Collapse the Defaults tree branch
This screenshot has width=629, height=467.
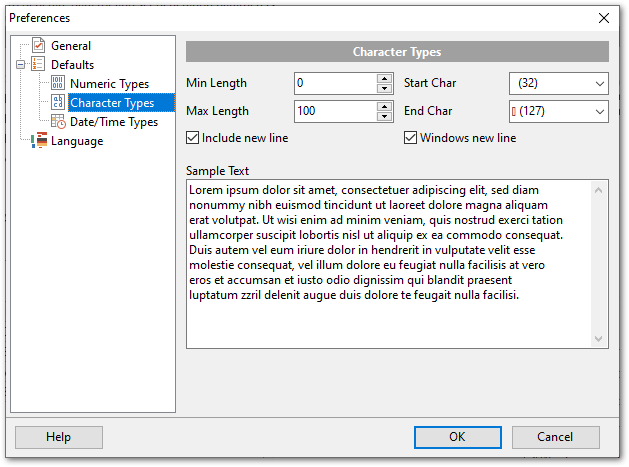pyautogui.click(x=20, y=65)
